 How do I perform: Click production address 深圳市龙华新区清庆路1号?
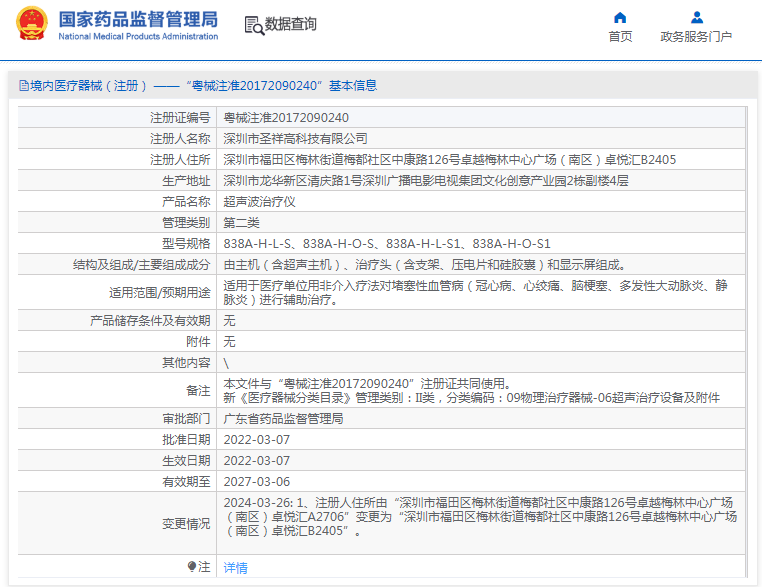(x=426, y=181)
